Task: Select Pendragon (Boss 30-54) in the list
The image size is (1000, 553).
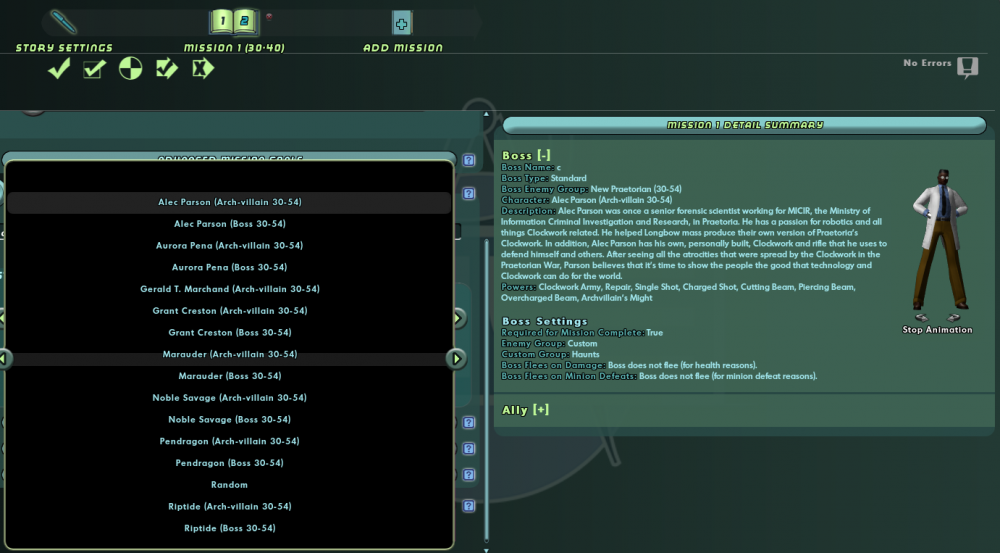Action: [229, 463]
